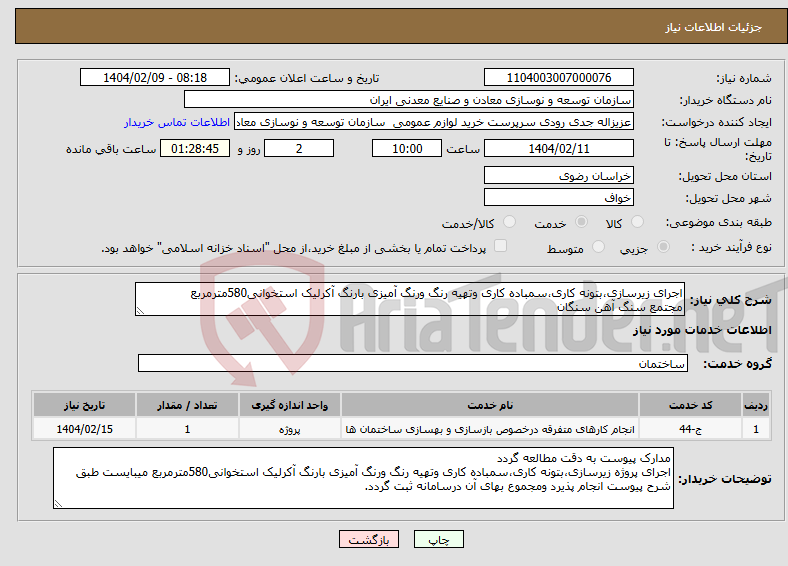
Task: Select the کالا radio button
Action: coord(637,222)
